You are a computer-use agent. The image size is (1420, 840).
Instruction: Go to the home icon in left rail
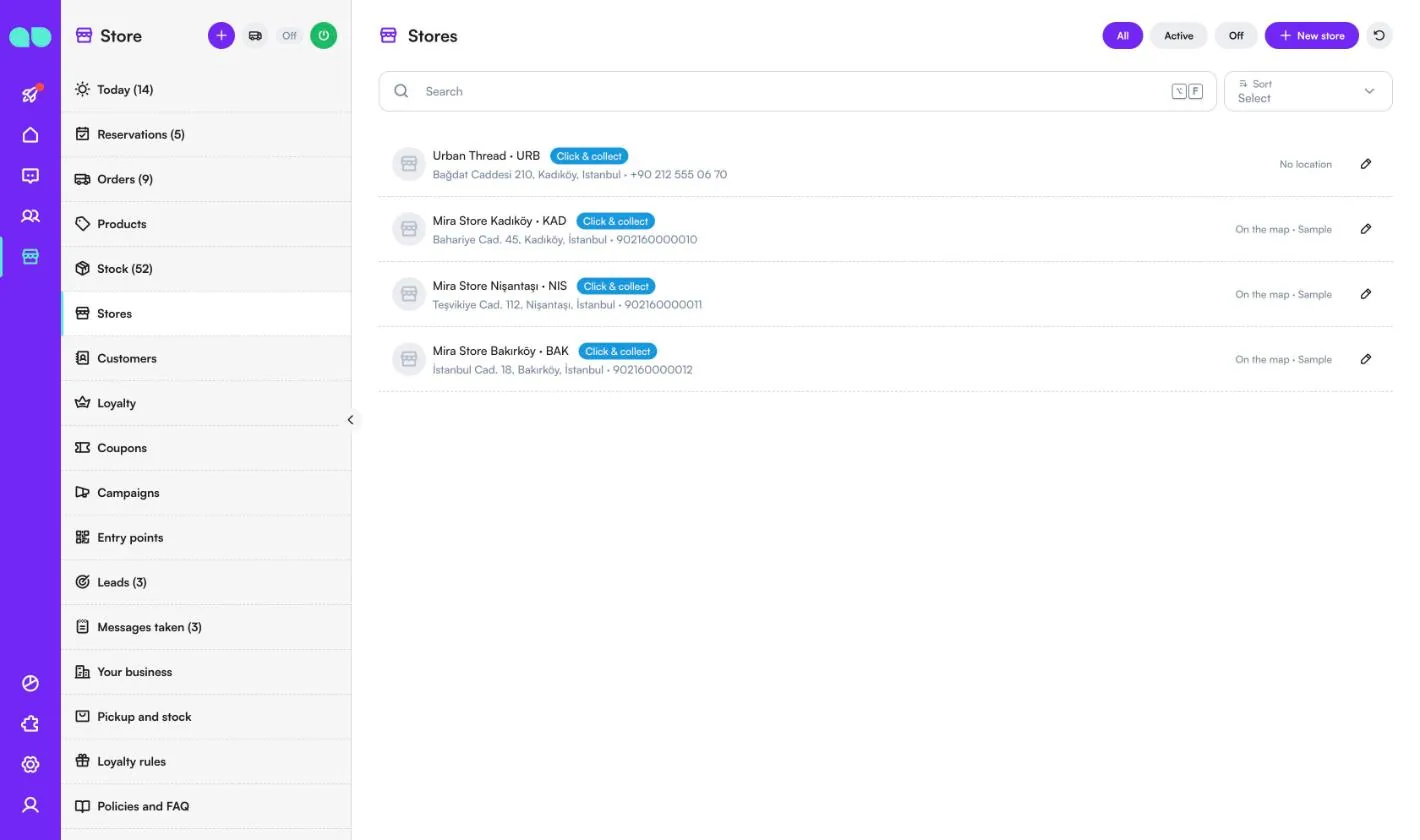30,135
